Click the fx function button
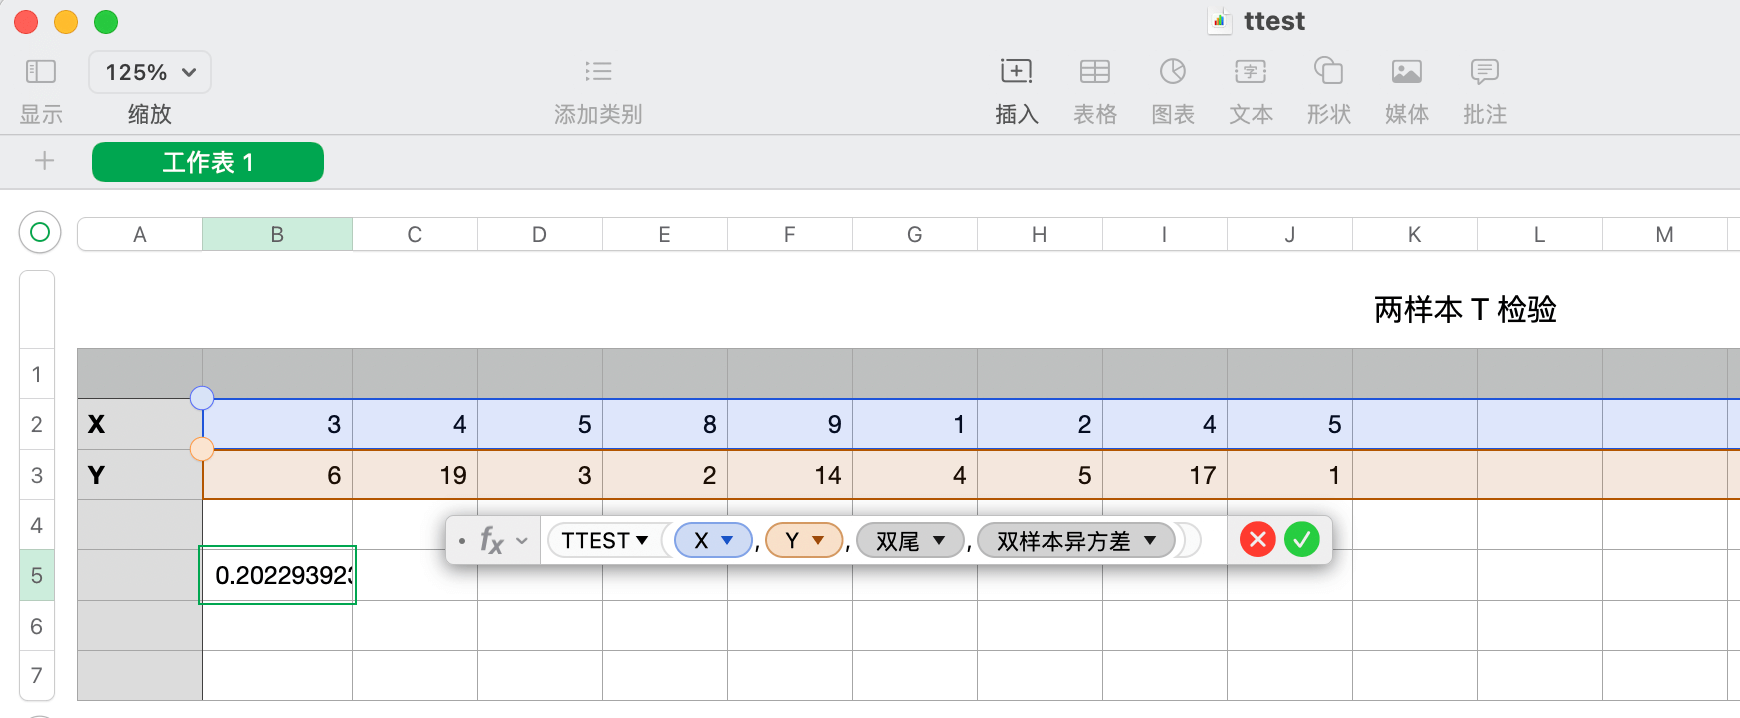 point(492,541)
